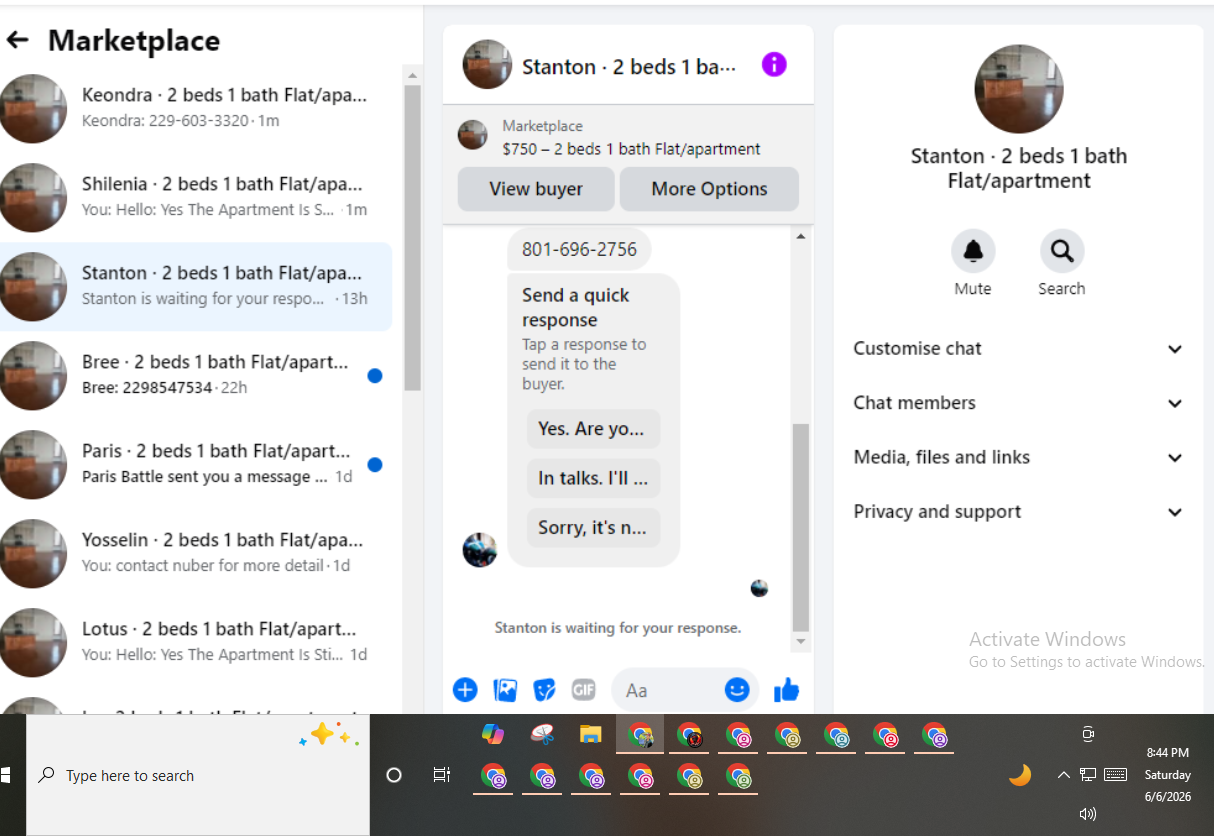The width and height of the screenshot is (1214, 836).
Task: Open the GIF picker
Action: 583,689
